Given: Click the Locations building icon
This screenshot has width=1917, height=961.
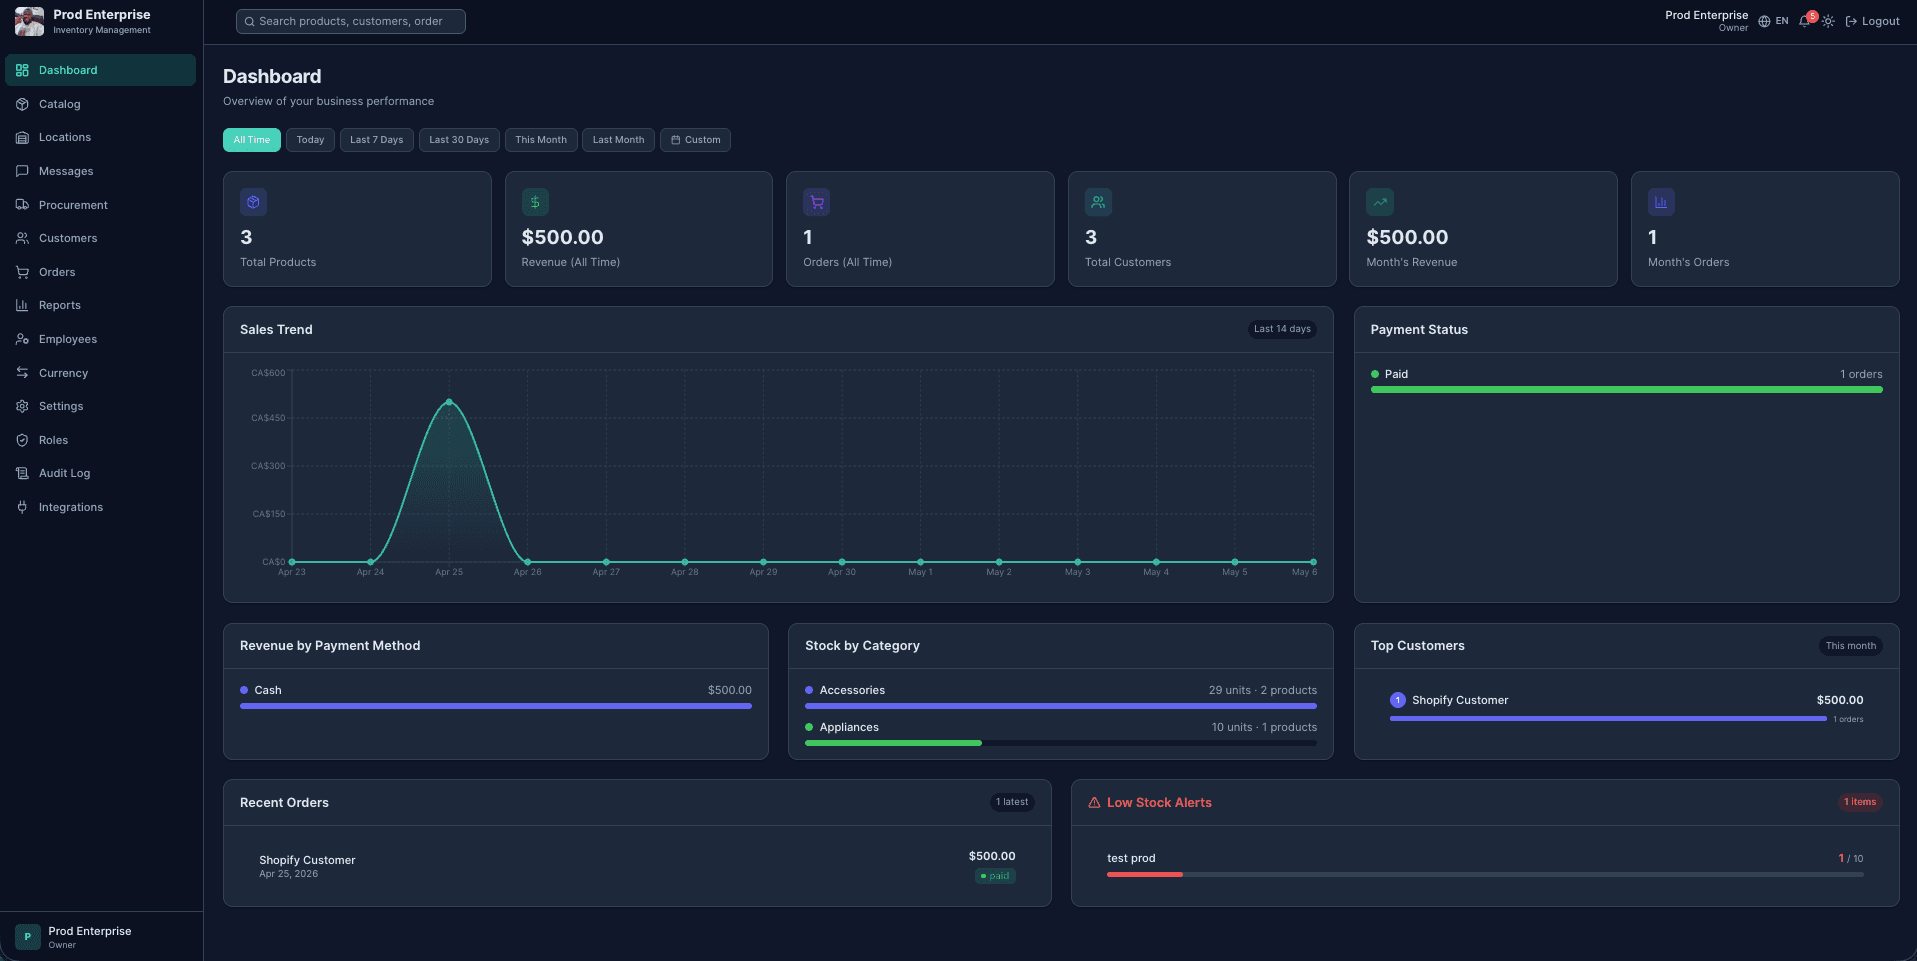Looking at the screenshot, I should pyautogui.click(x=22, y=137).
